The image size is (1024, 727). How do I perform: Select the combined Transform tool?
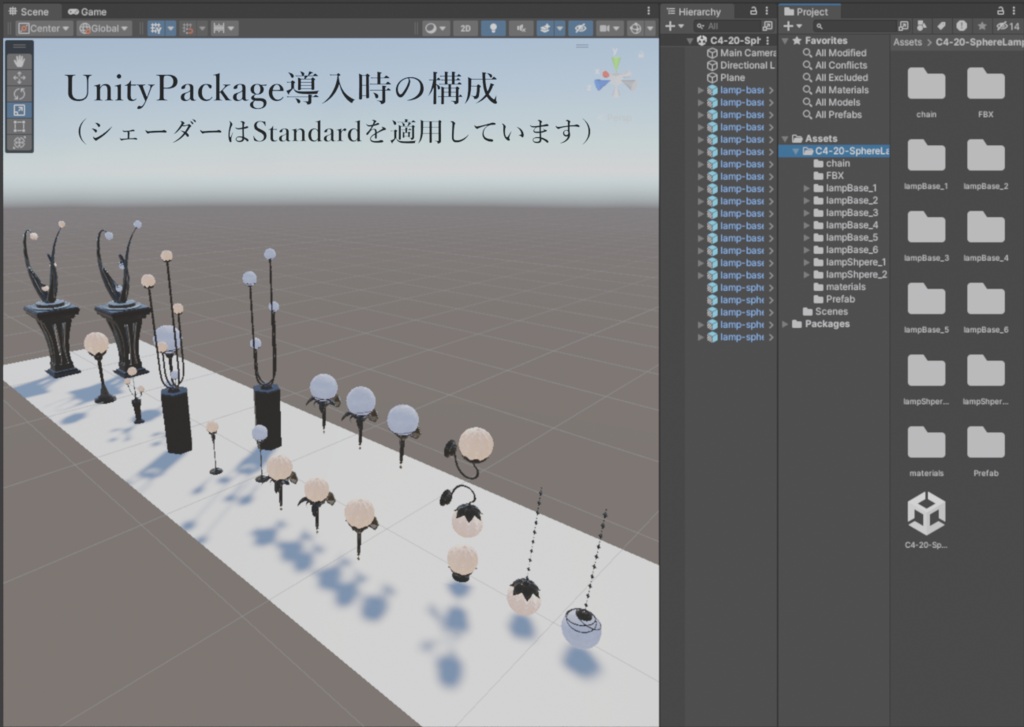click(x=20, y=143)
